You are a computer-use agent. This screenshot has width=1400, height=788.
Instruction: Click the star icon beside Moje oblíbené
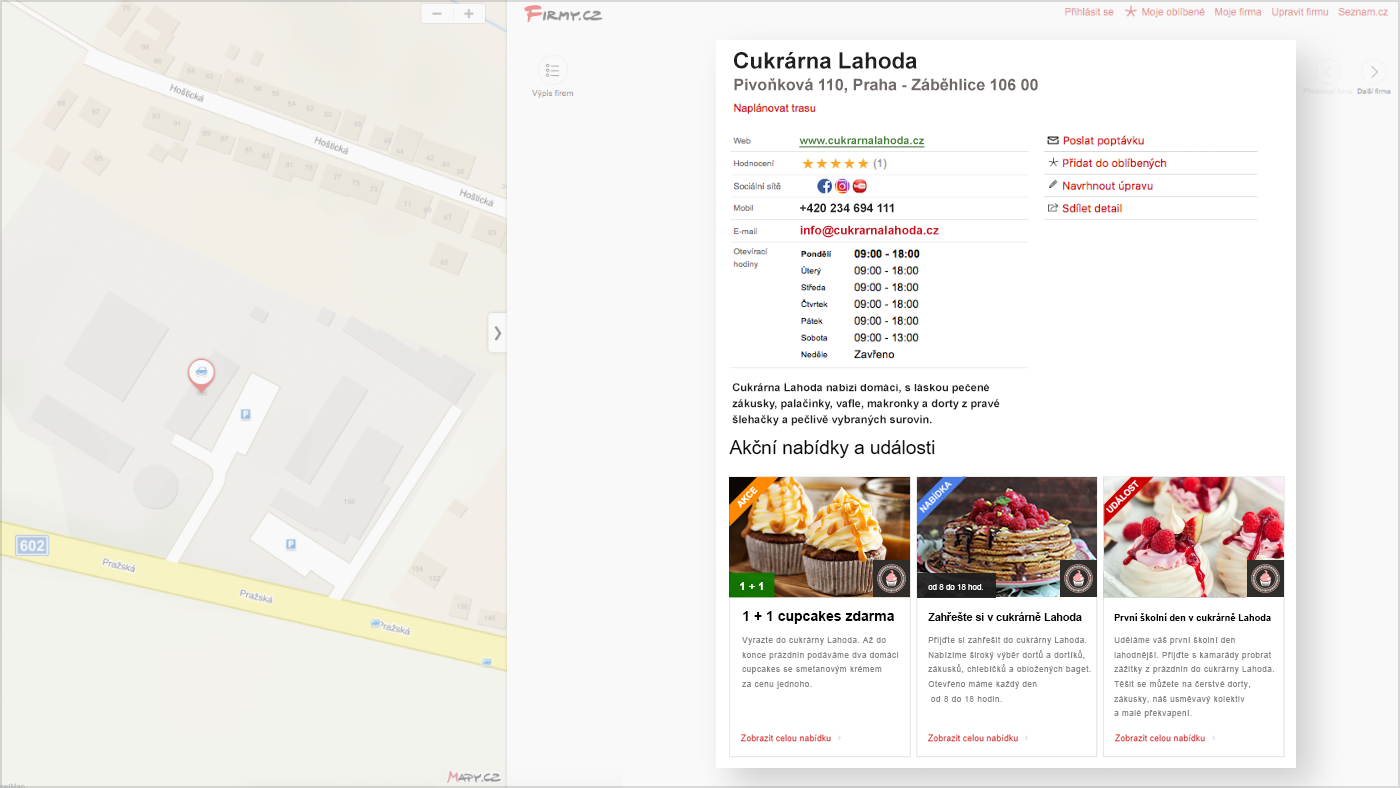[x=1131, y=12]
